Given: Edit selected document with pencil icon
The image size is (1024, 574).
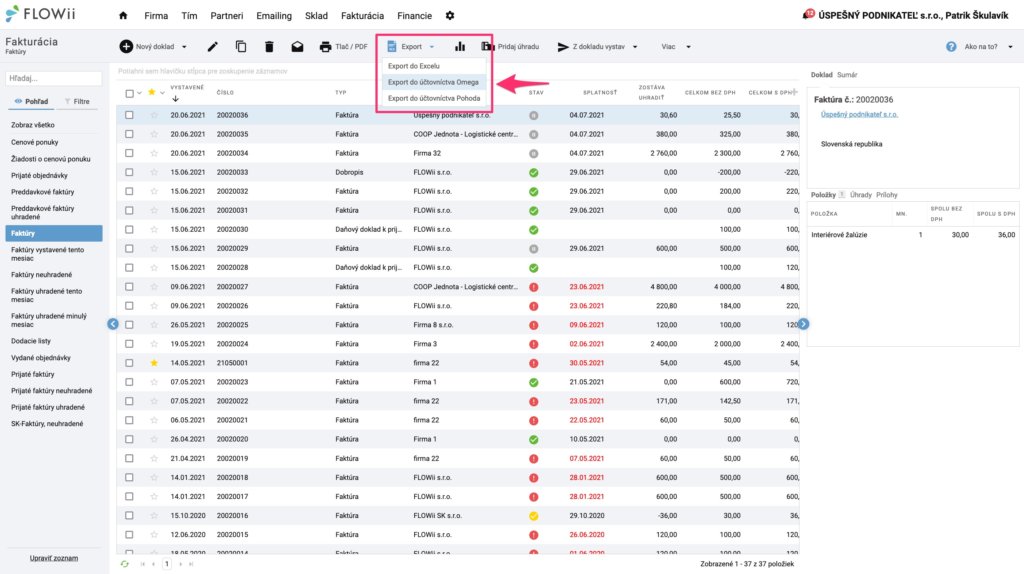Looking at the screenshot, I should coord(212,46).
